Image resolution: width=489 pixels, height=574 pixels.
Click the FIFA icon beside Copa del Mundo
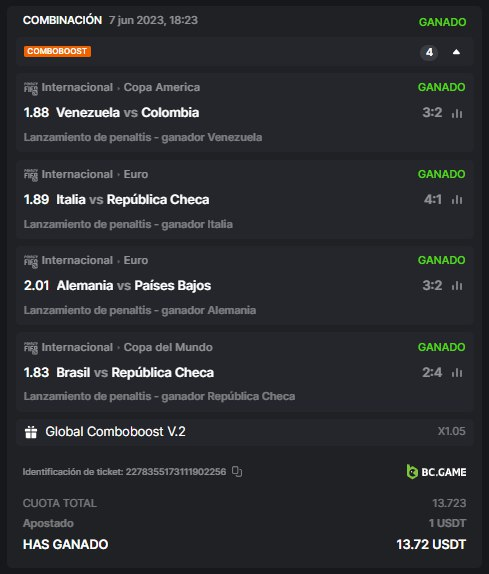coord(31,348)
